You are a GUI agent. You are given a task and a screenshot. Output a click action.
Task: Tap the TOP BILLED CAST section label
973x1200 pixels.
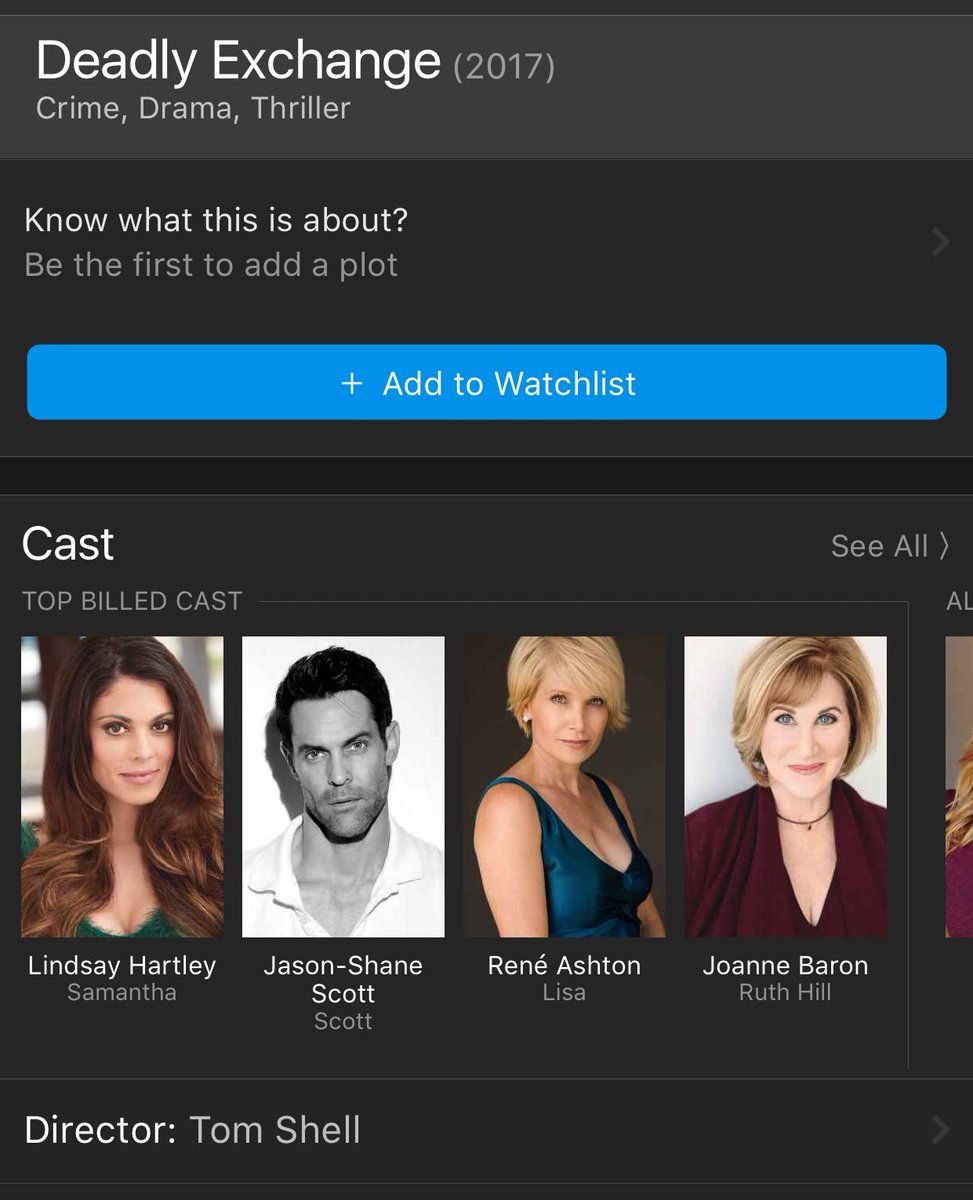pos(132,601)
